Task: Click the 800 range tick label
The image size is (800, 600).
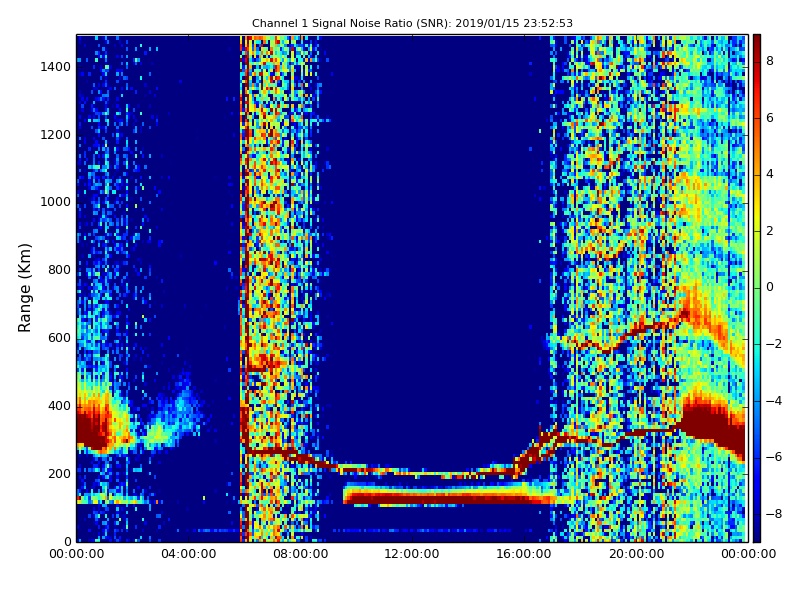Action: tap(59, 270)
